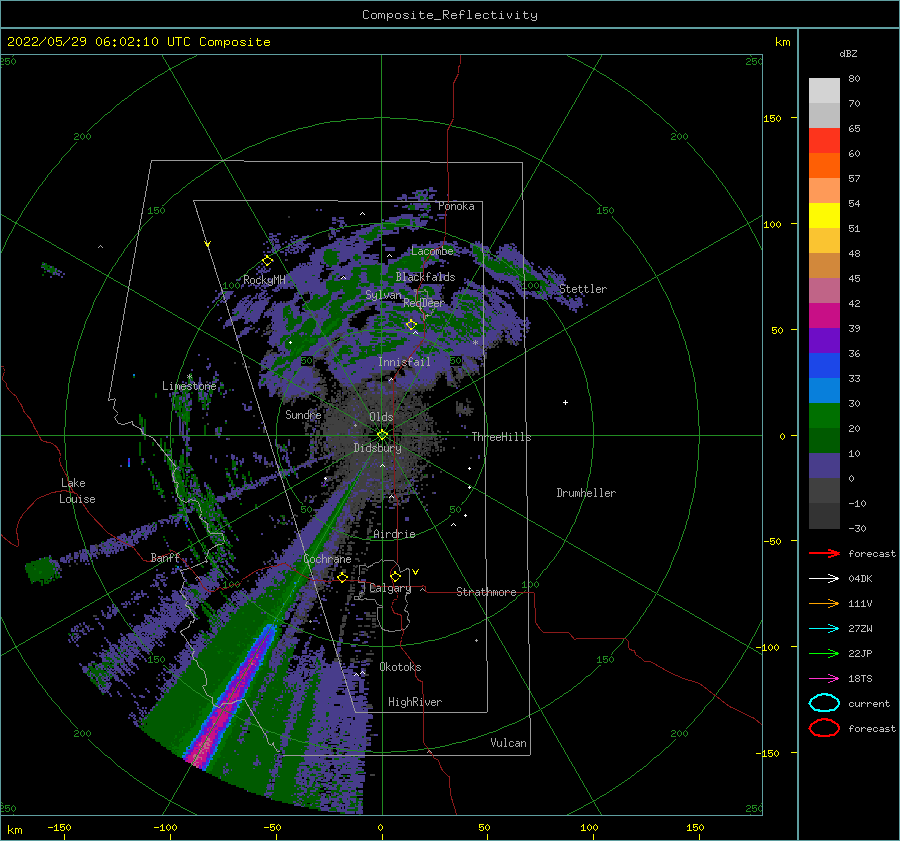Click the current legend label

(x=869, y=703)
